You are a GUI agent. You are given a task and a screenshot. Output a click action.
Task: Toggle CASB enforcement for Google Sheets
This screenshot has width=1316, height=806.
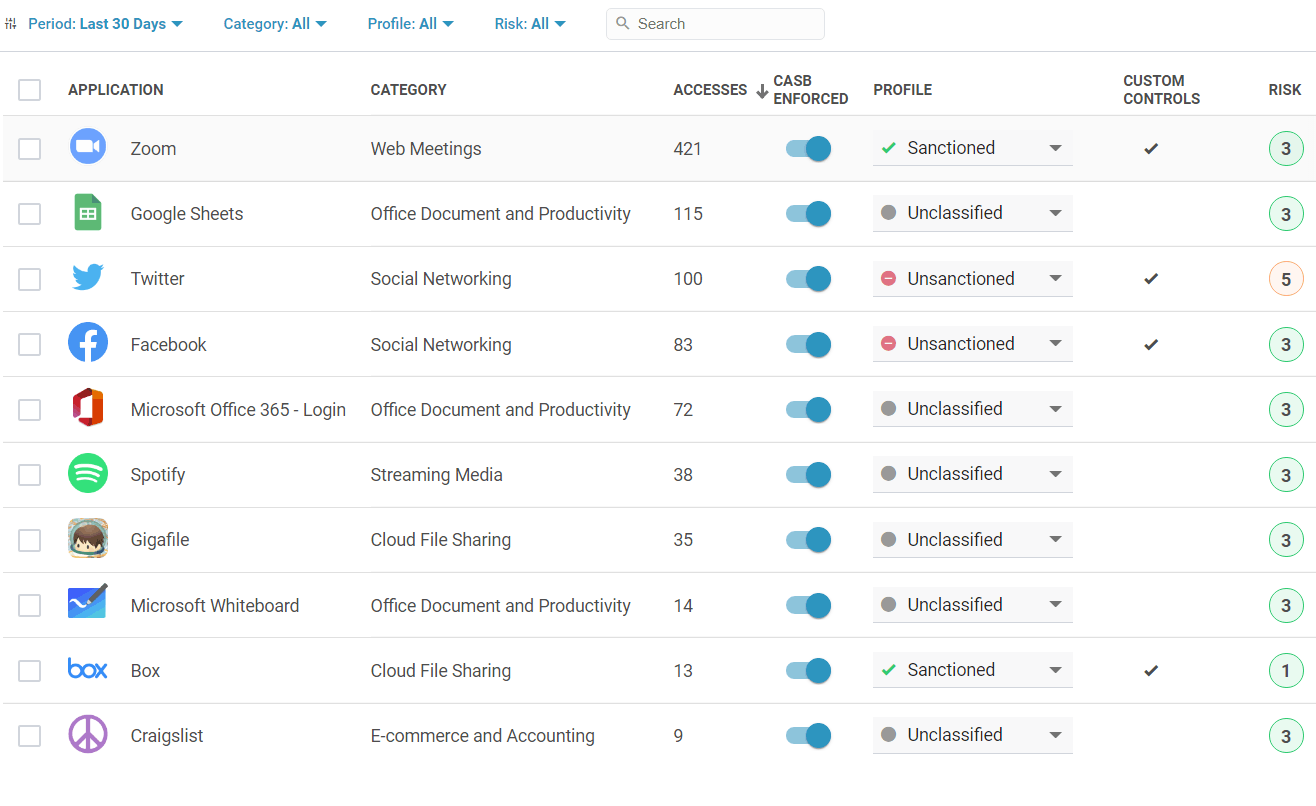(x=808, y=213)
